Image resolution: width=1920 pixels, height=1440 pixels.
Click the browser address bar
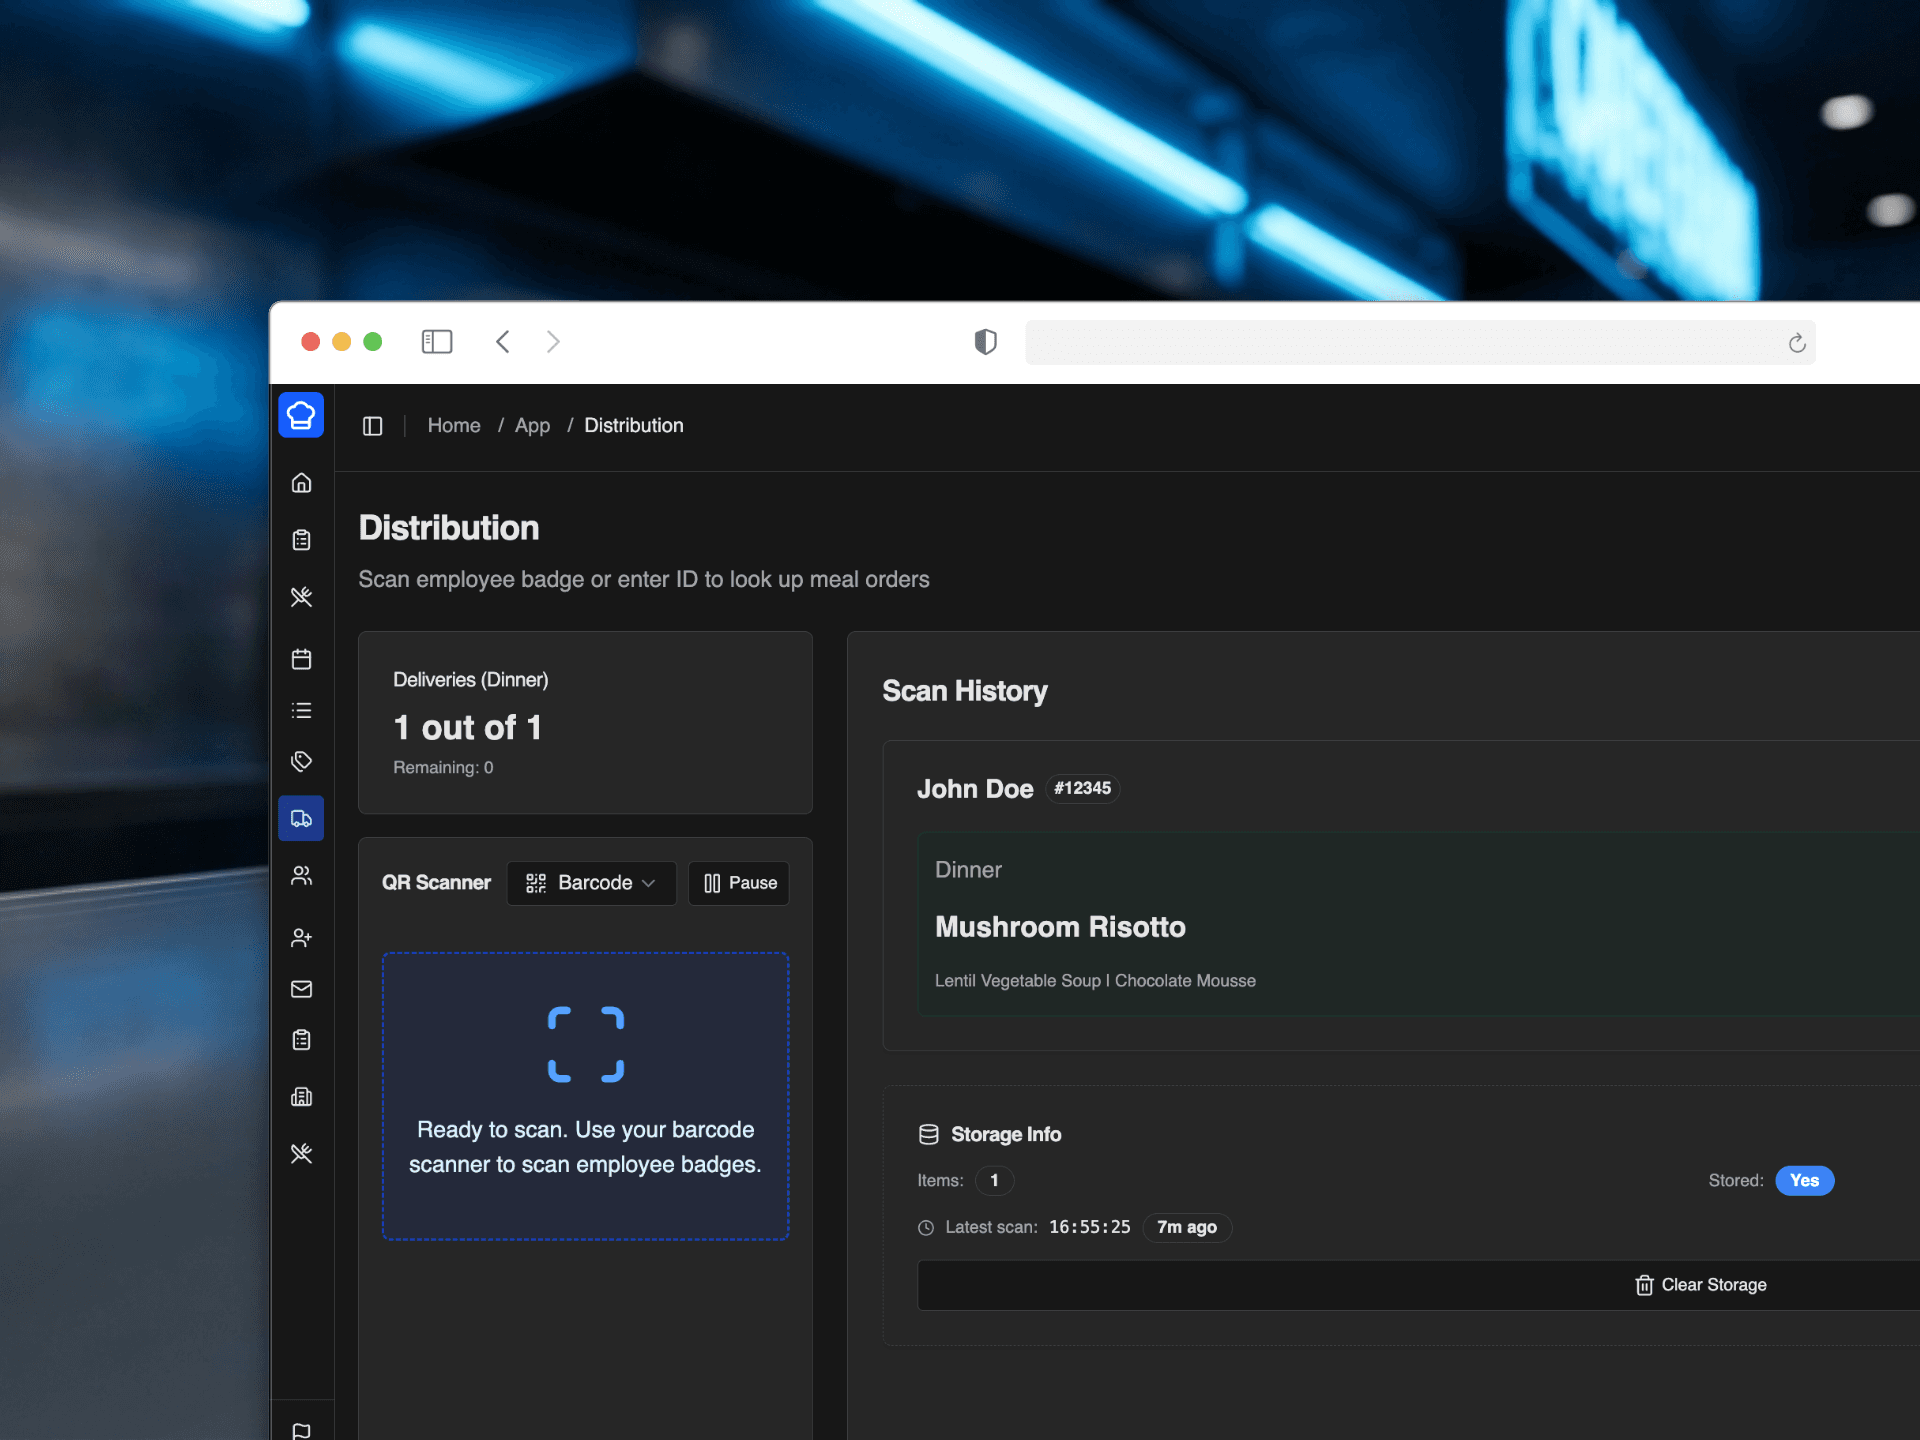tap(1400, 342)
